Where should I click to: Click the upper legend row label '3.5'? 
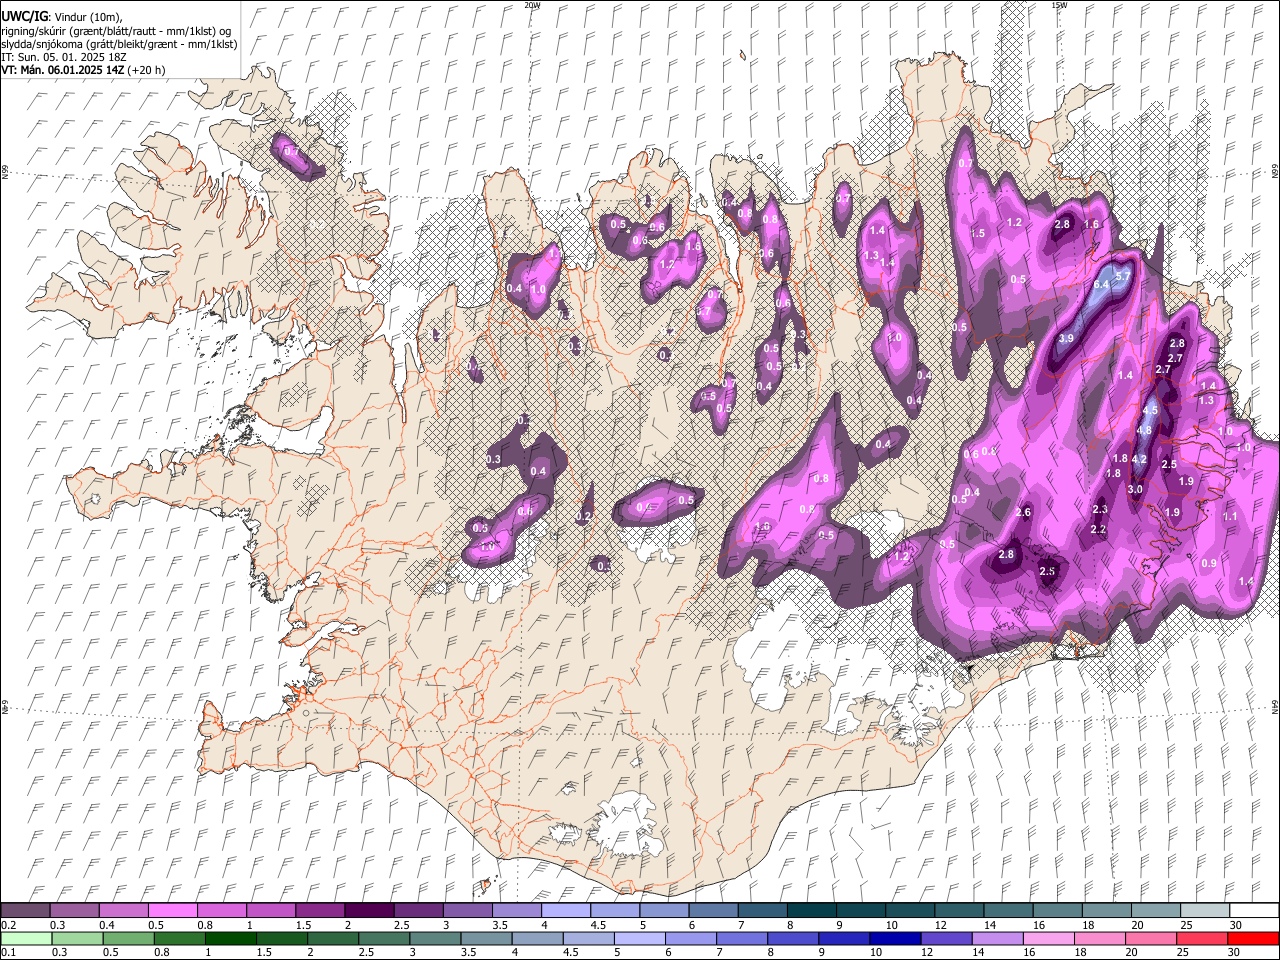[500, 925]
